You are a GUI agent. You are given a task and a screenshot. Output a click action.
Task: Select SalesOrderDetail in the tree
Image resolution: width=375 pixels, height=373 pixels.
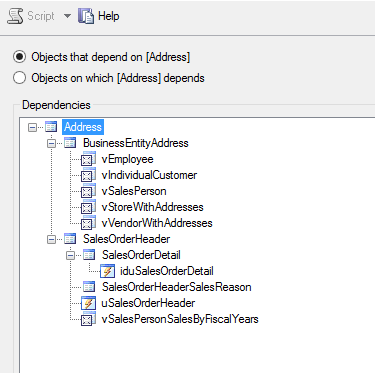pyautogui.click(x=141, y=255)
